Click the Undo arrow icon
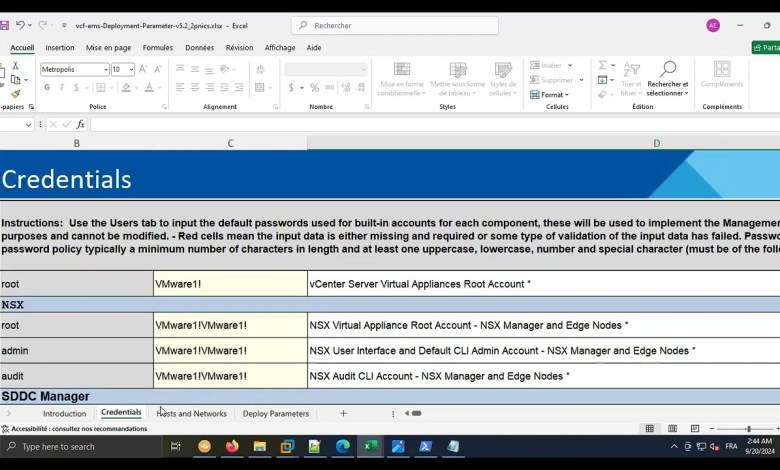 coord(20,25)
